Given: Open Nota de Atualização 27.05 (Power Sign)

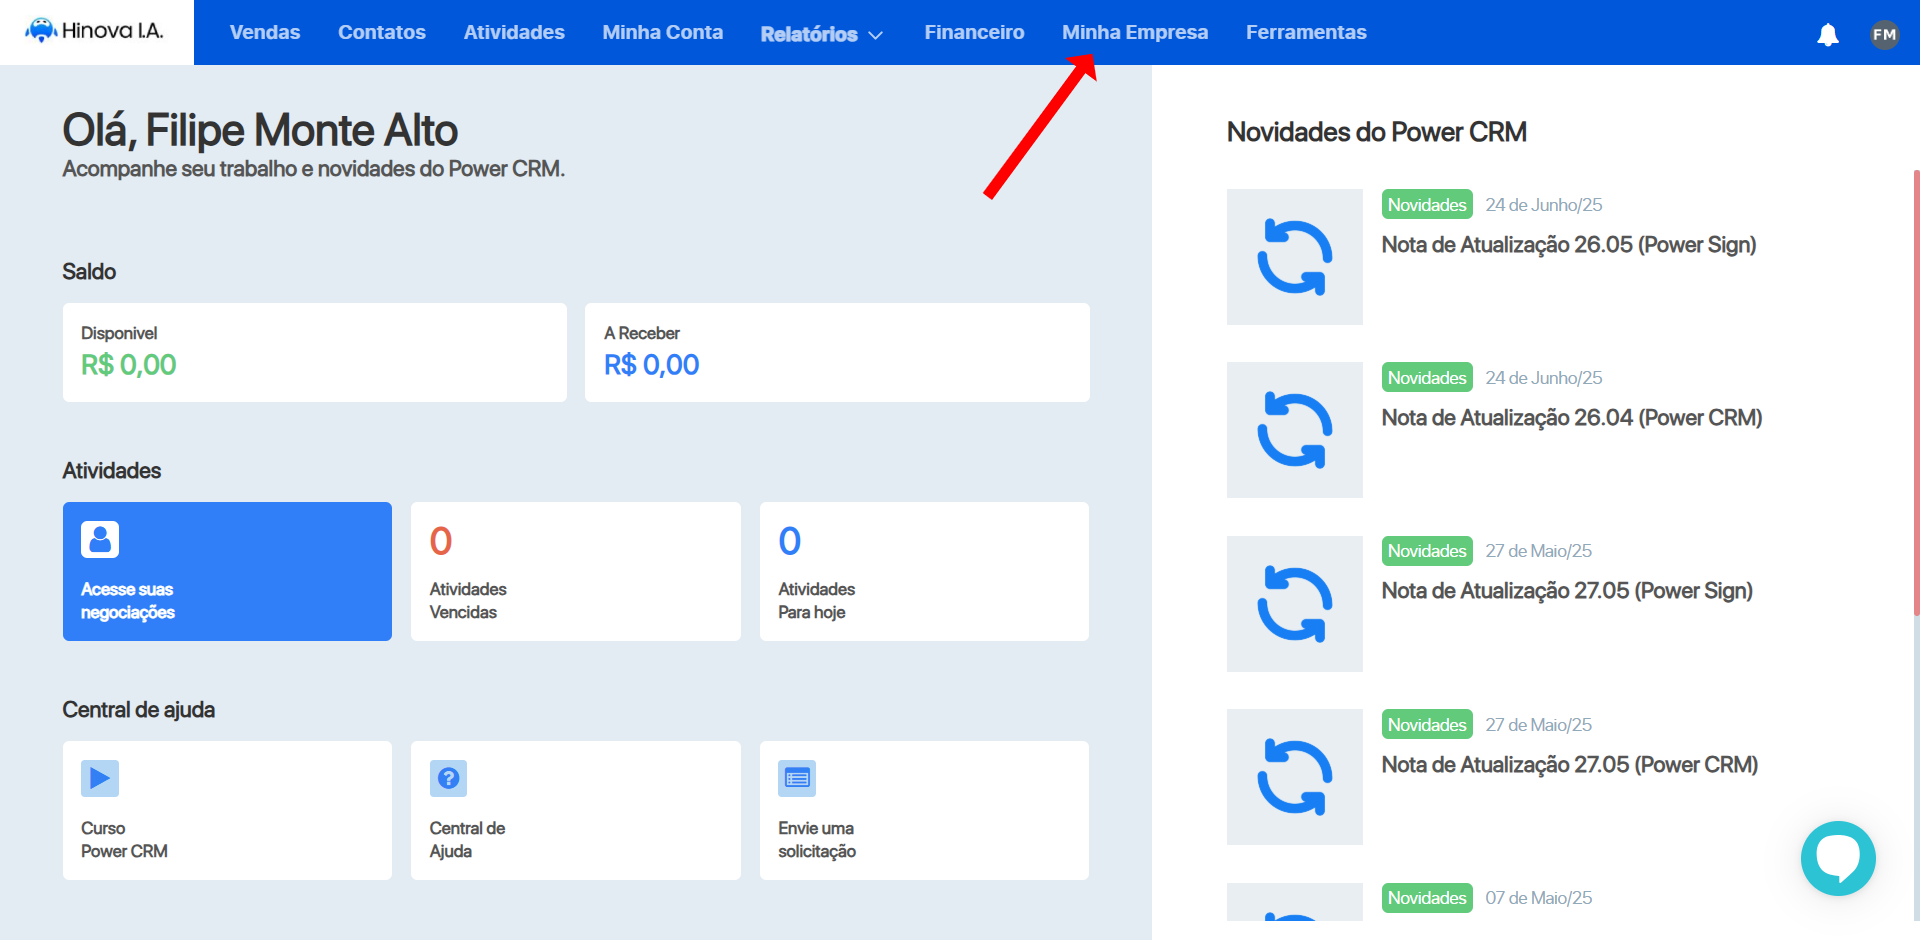Looking at the screenshot, I should click(1567, 591).
